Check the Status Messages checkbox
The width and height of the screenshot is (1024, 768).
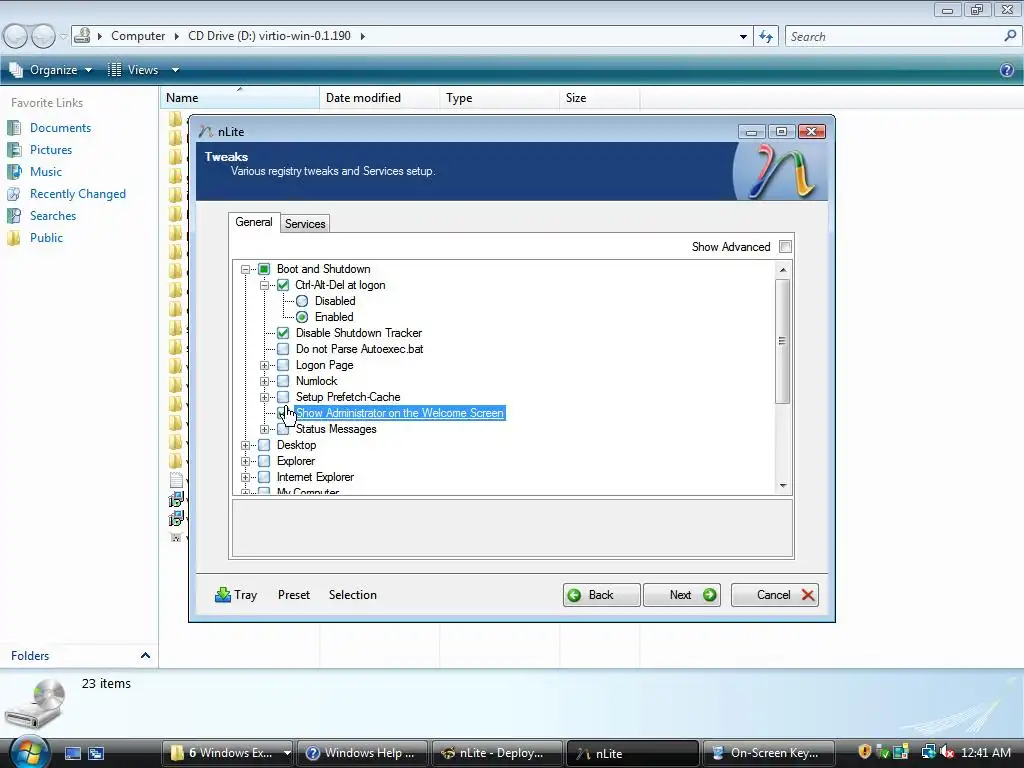[x=283, y=429]
